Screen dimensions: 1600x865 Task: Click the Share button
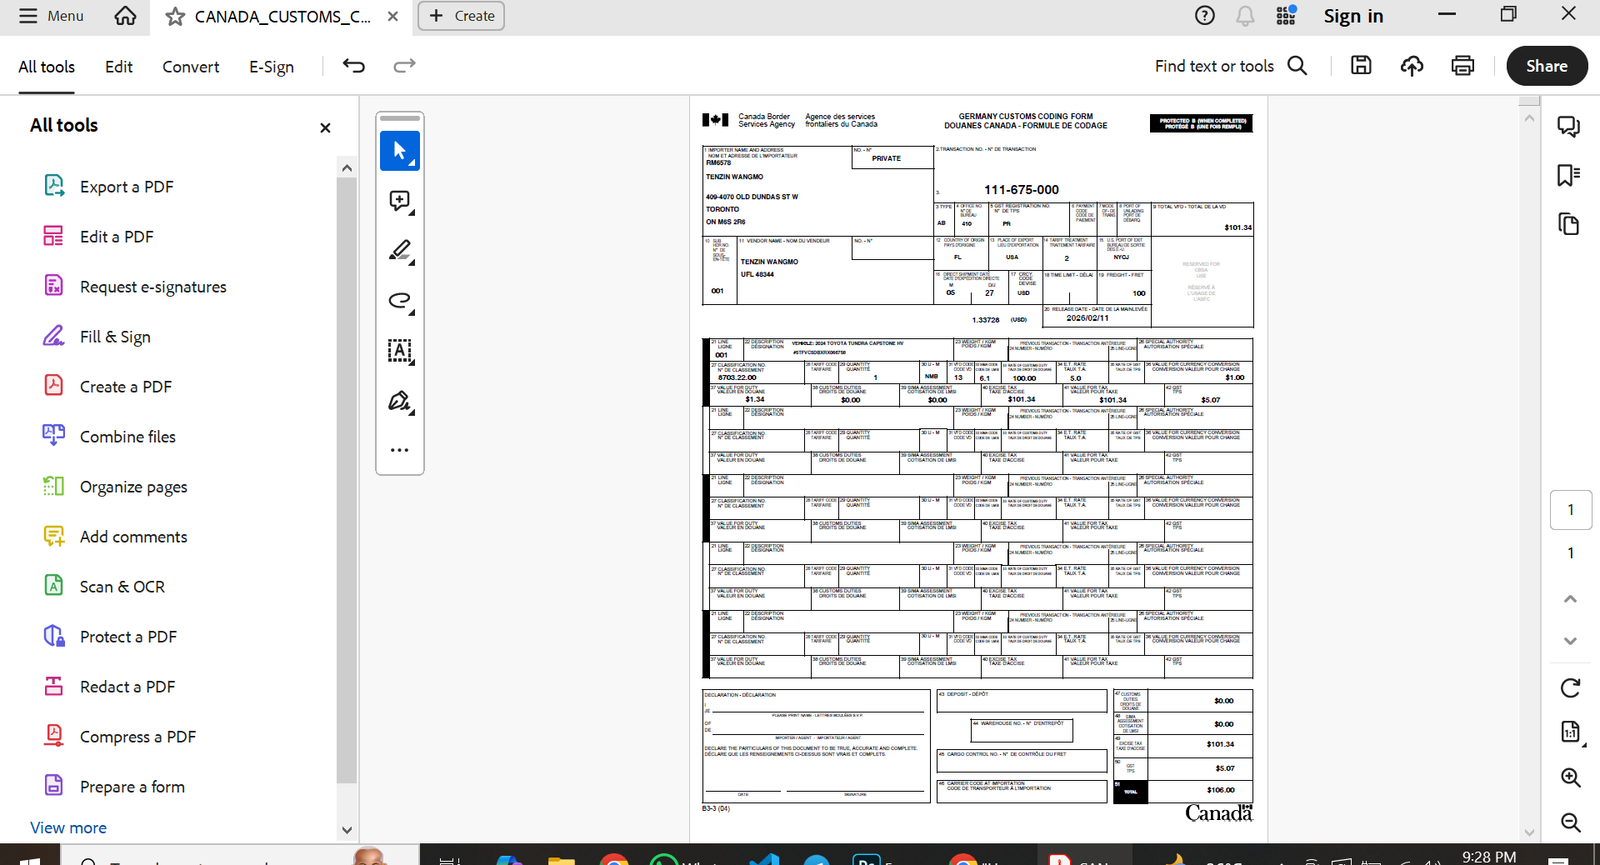tap(1546, 66)
